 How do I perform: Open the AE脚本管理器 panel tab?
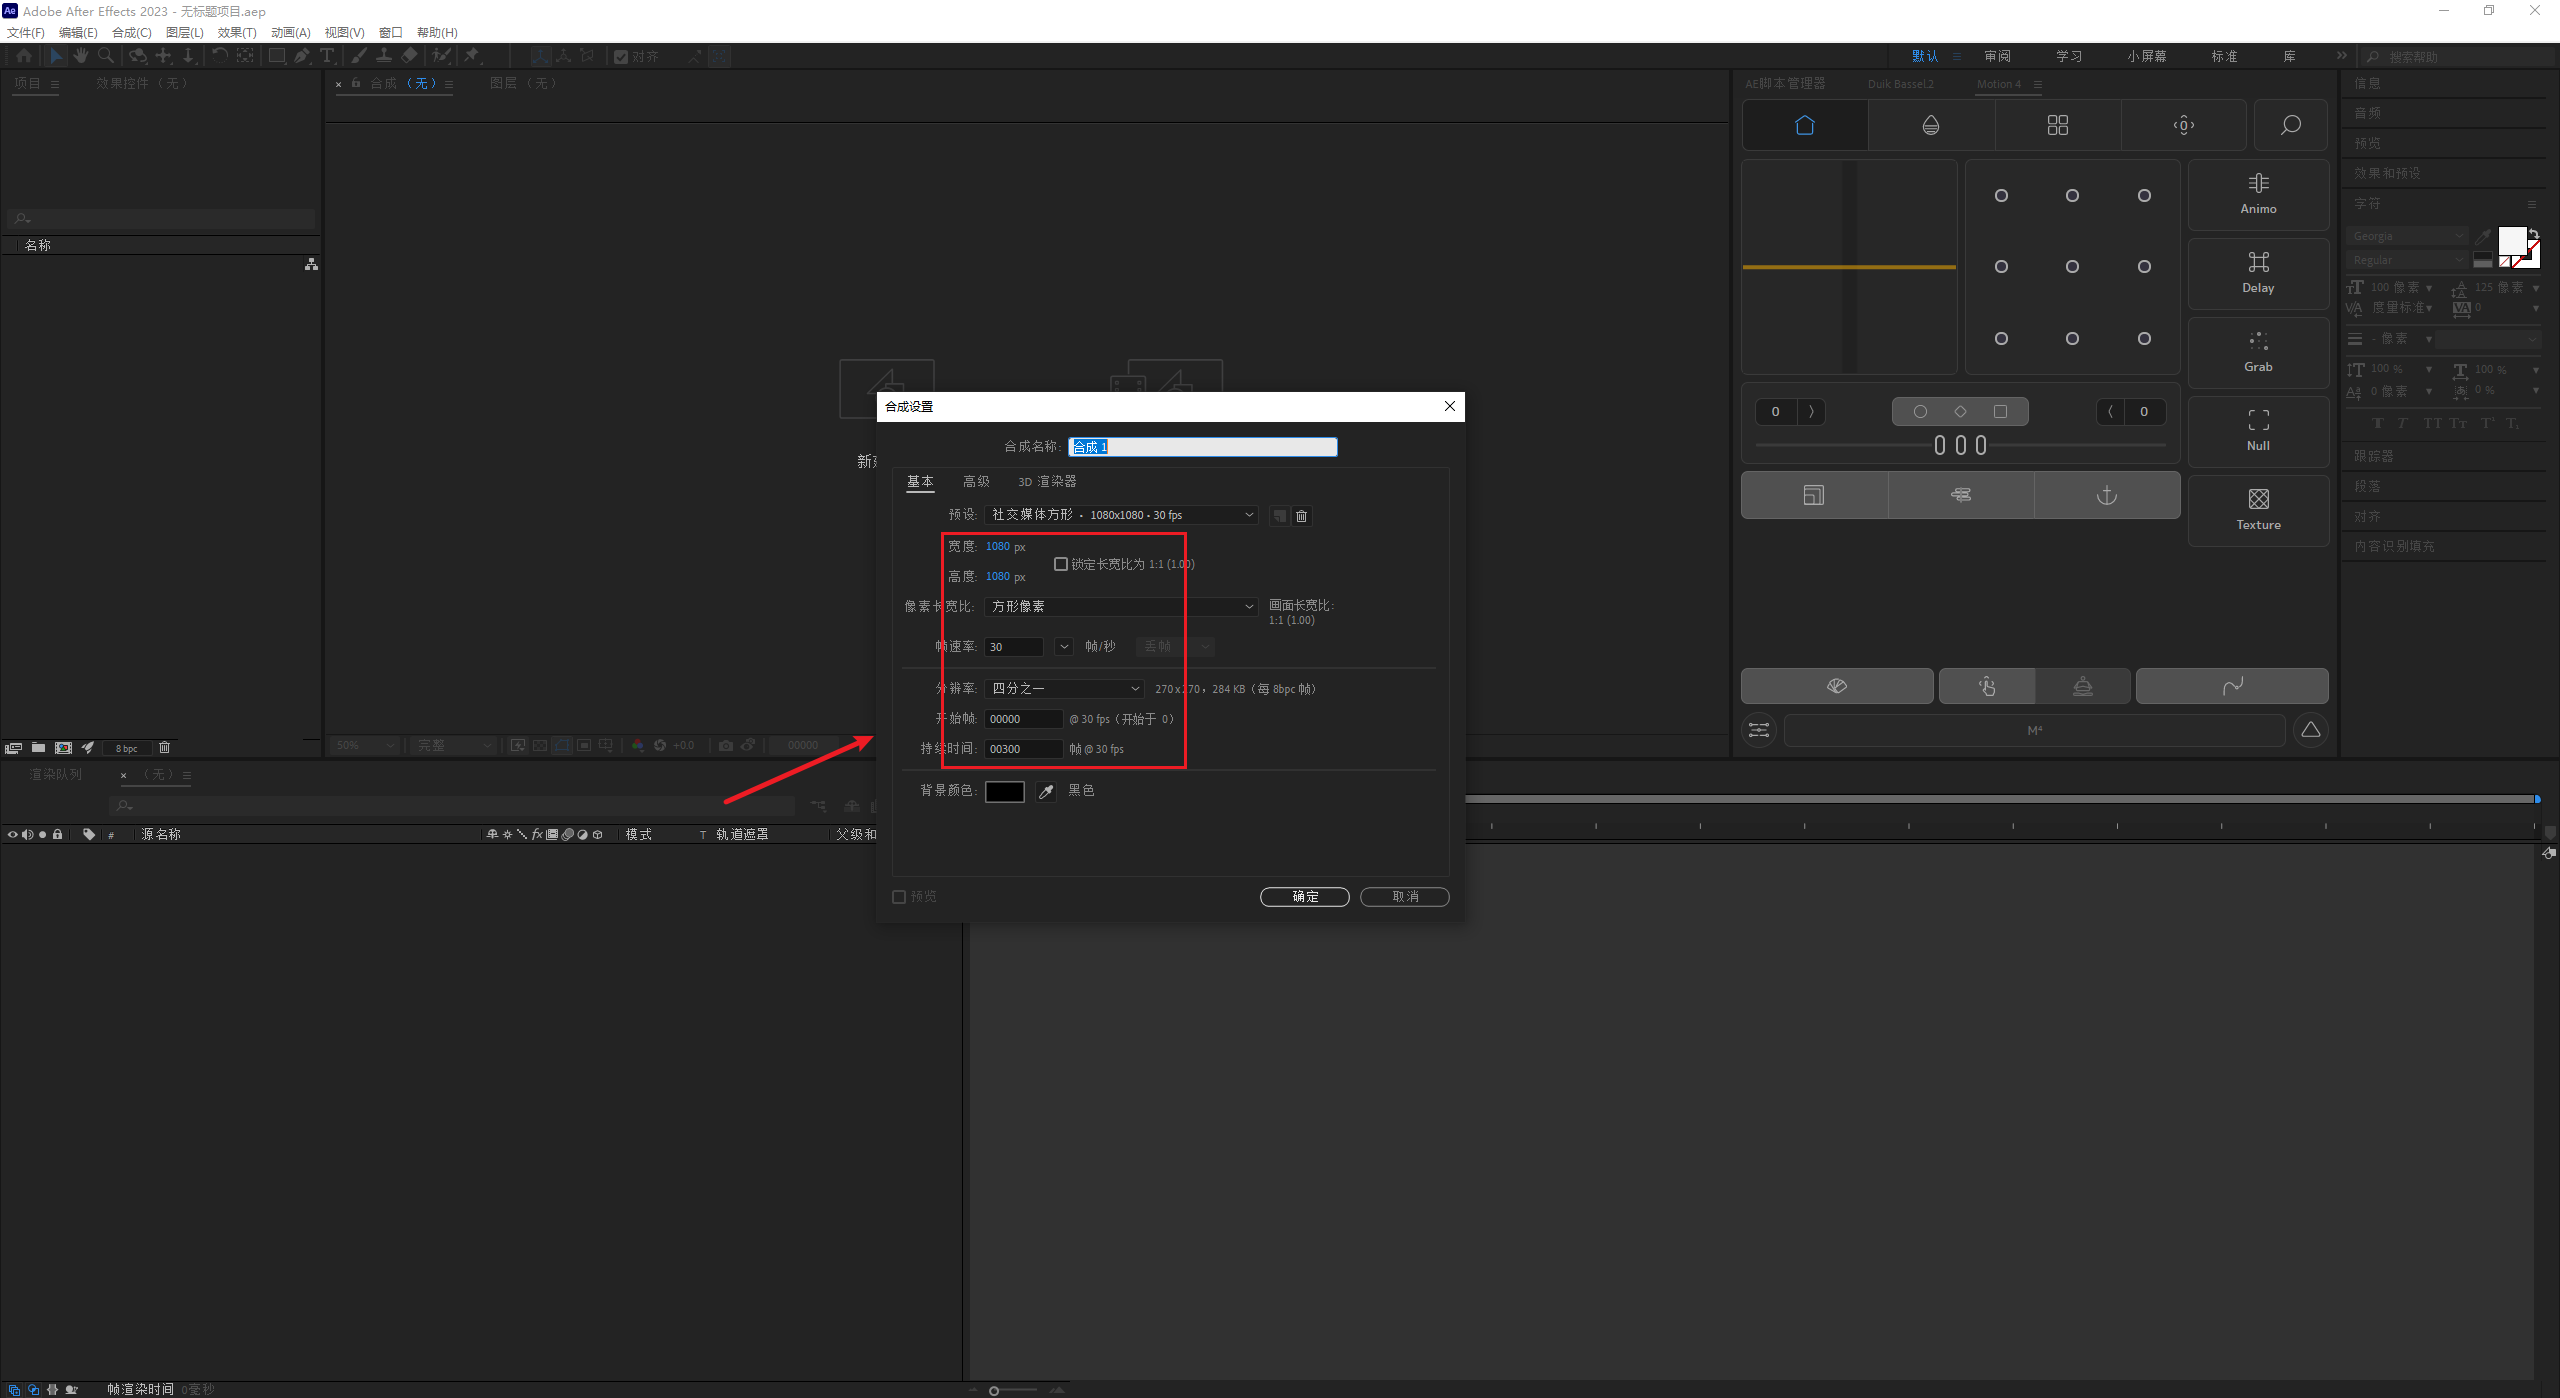coord(1785,84)
